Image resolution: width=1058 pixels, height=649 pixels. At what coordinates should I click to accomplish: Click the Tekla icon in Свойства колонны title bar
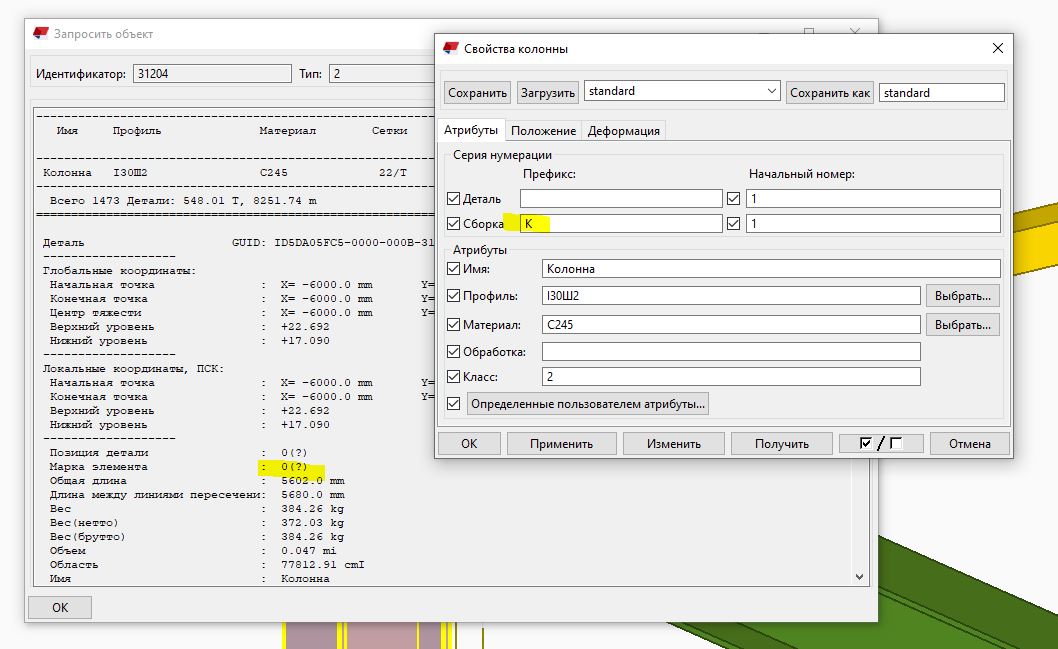pos(450,48)
